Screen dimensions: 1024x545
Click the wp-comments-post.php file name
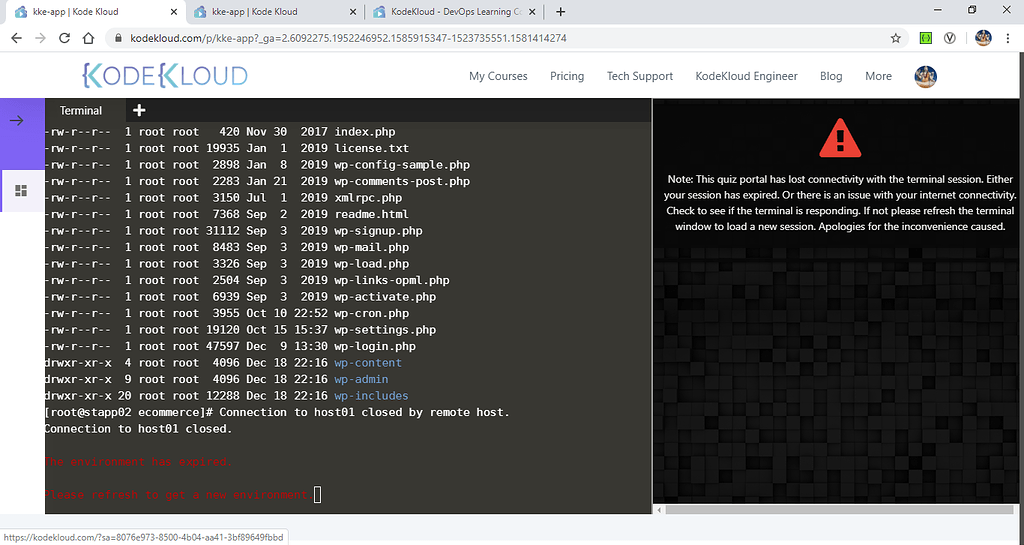402,181
